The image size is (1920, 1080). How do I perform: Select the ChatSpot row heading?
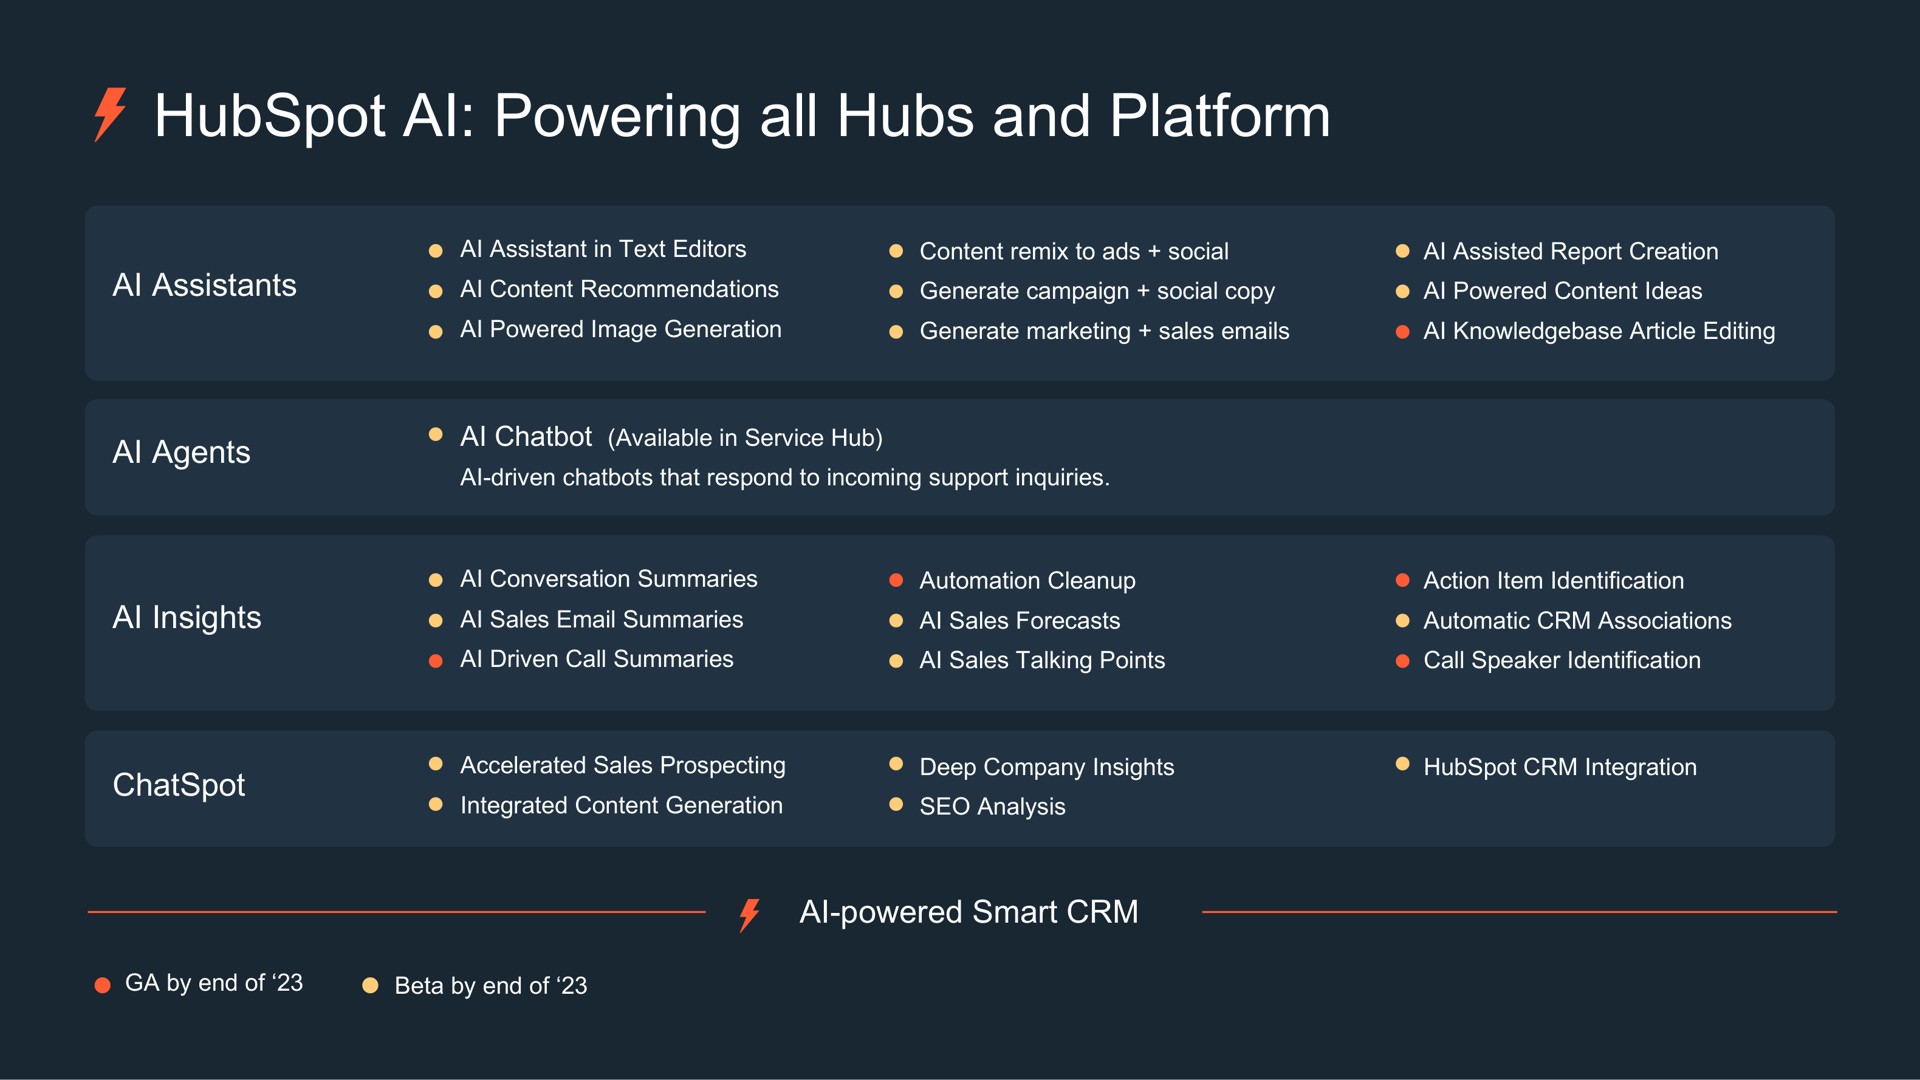[x=179, y=785]
